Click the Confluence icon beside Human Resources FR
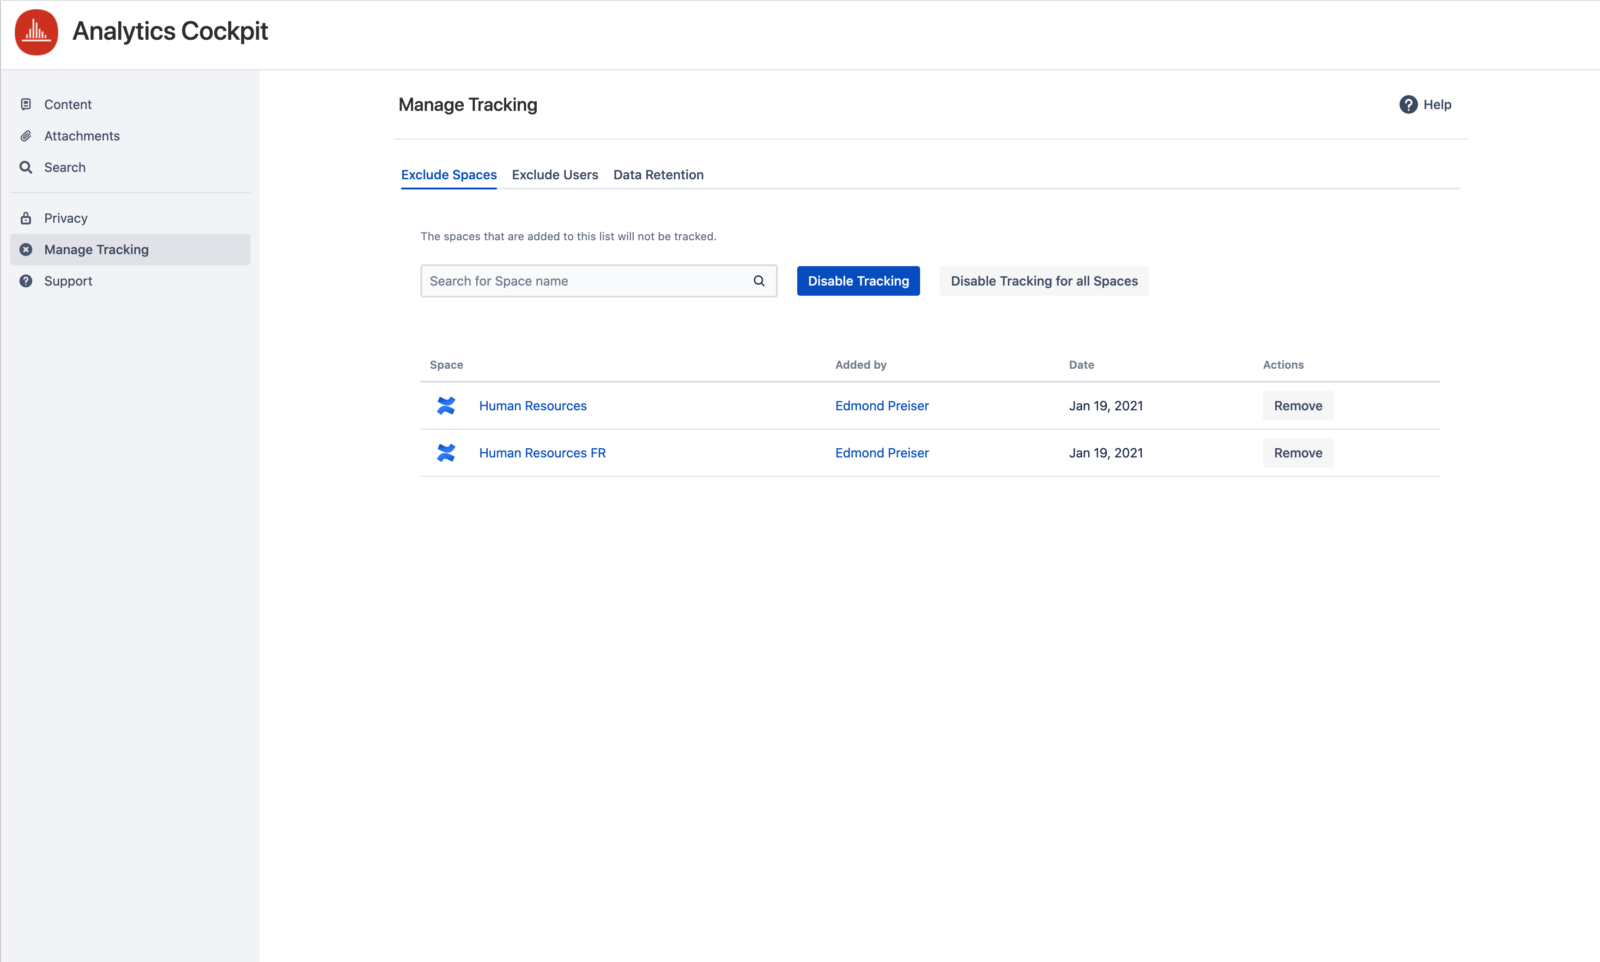 446,452
